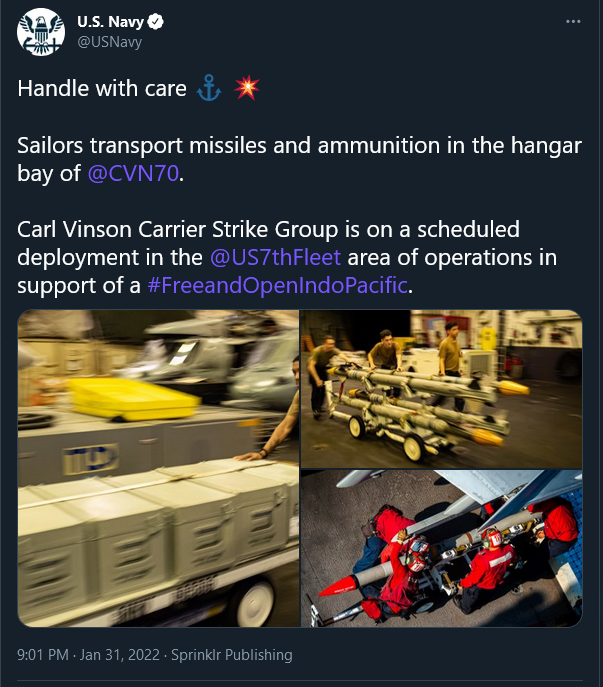The height and width of the screenshot is (687, 603).
Task: Click the Jan 31, 2022 date link
Action: (120, 655)
